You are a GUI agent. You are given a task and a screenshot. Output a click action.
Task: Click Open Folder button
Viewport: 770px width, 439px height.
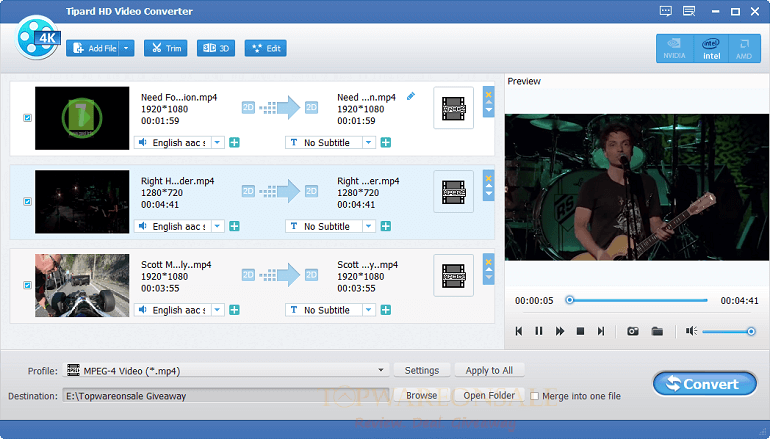point(489,395)
